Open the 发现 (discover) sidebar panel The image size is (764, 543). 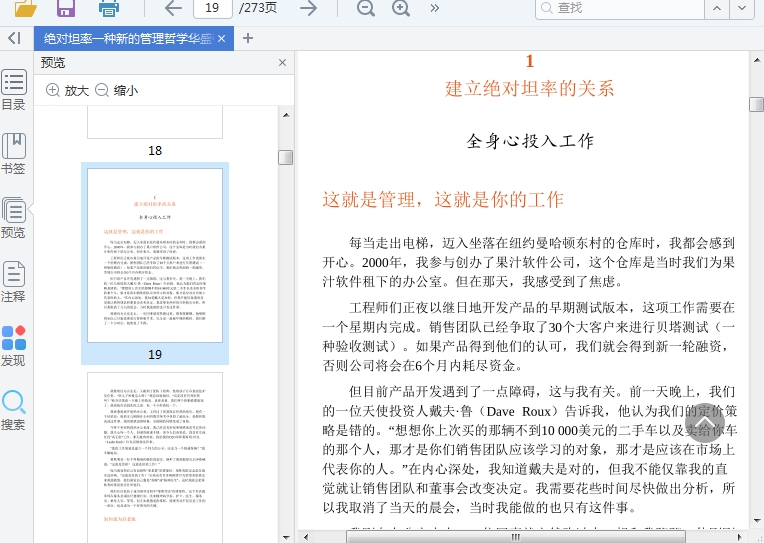(14, 346)
